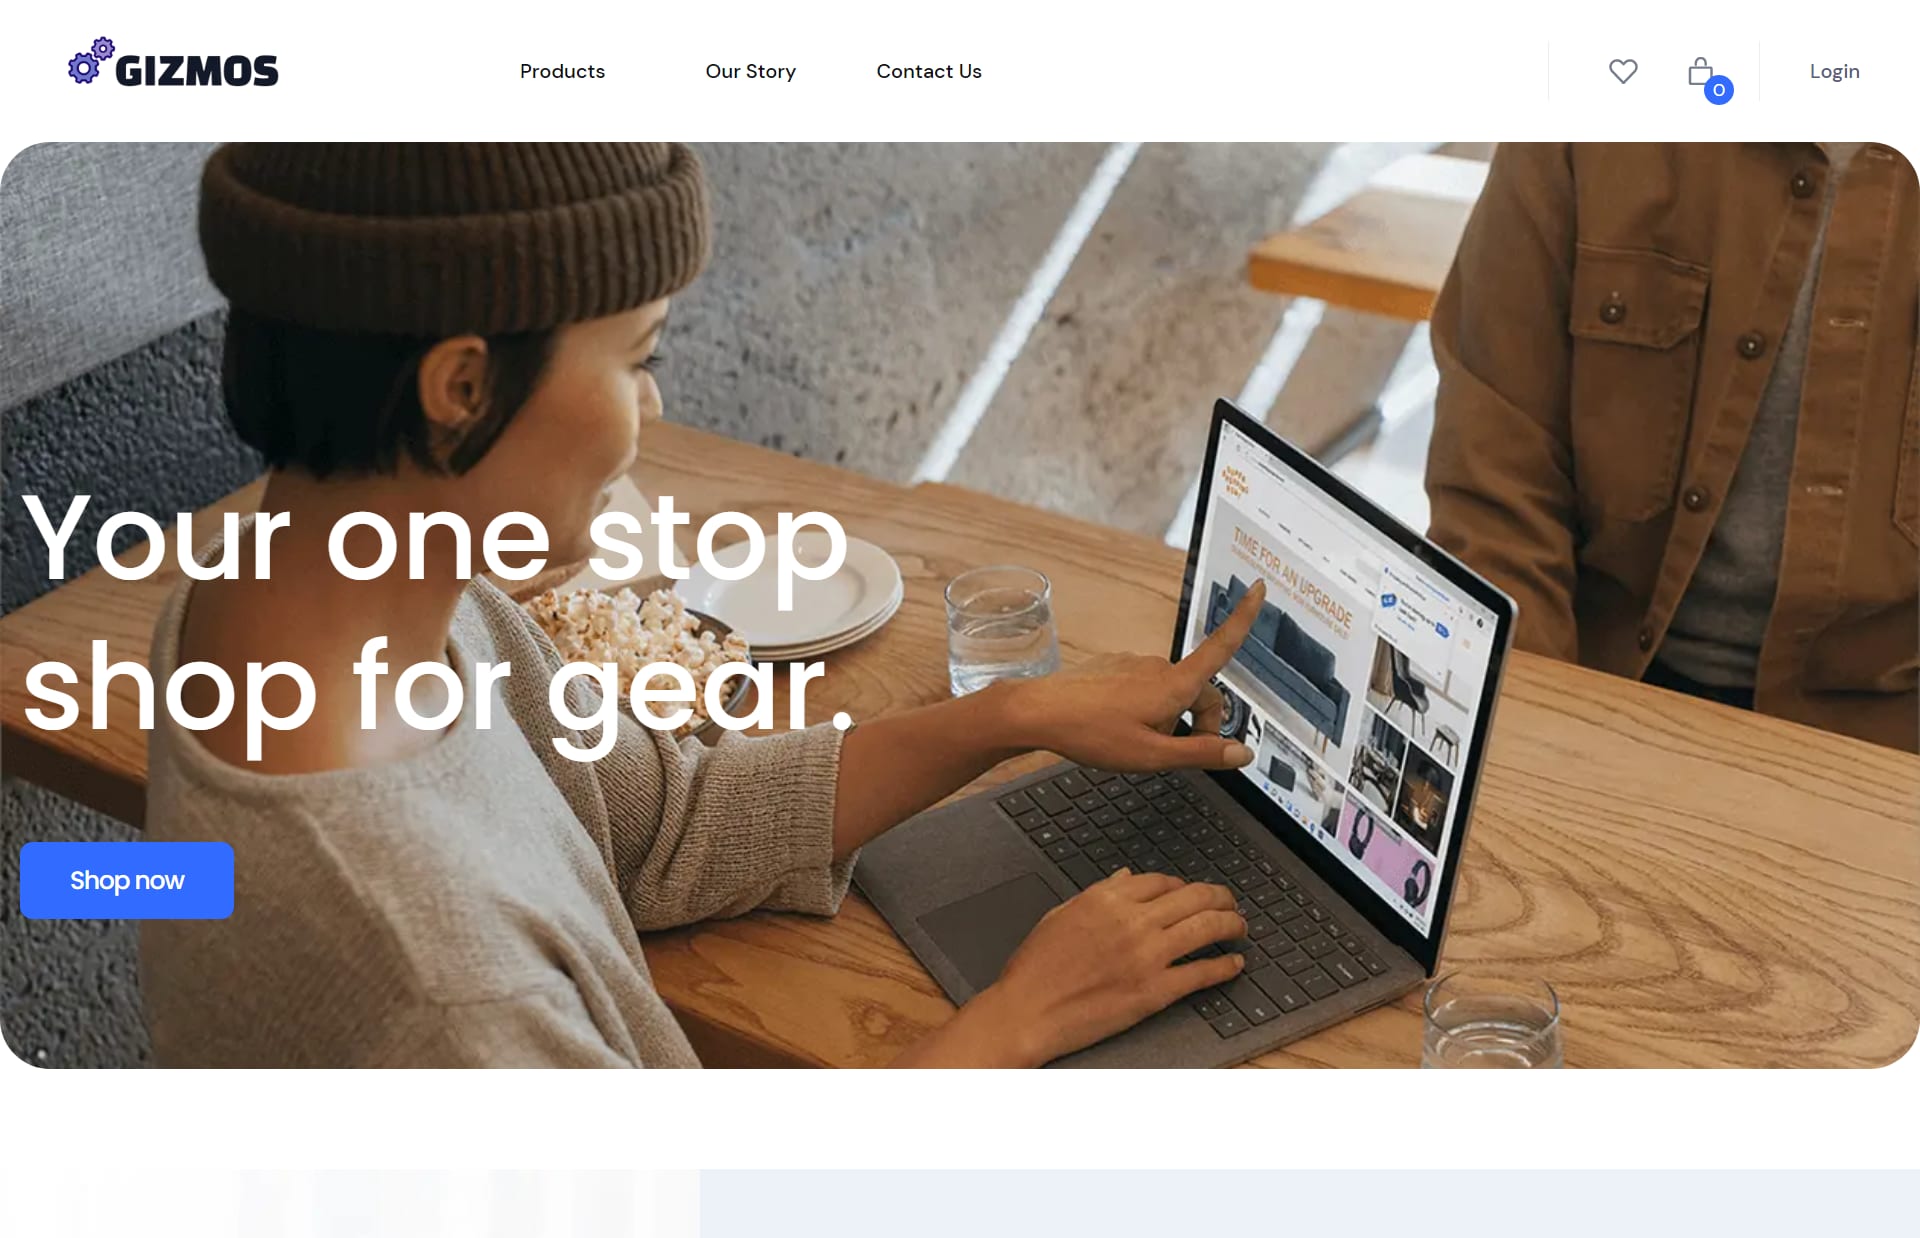Click the light blue panel below hero

[x=1310, y=1203]
